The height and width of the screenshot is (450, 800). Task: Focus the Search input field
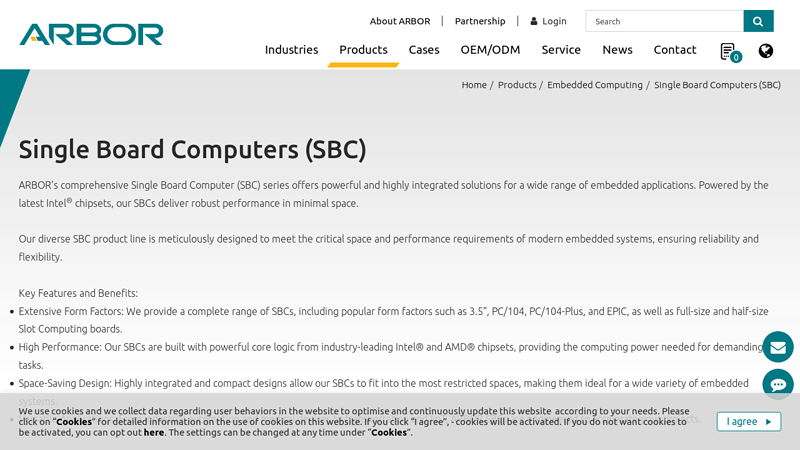pyautogui.click(x=664, y=21)
